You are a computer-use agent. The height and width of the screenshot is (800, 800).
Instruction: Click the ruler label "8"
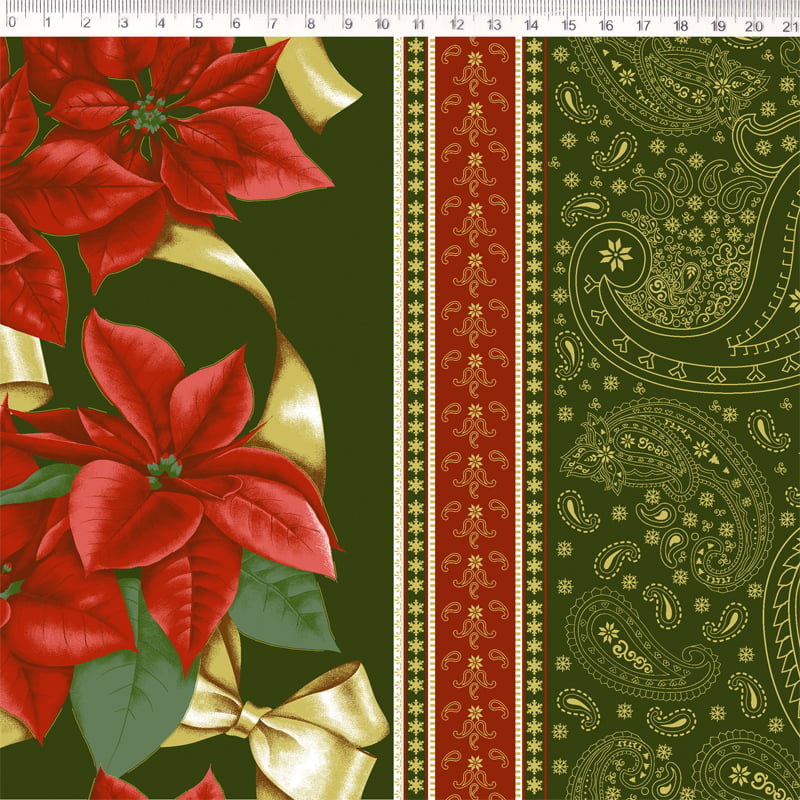point(310,23)
